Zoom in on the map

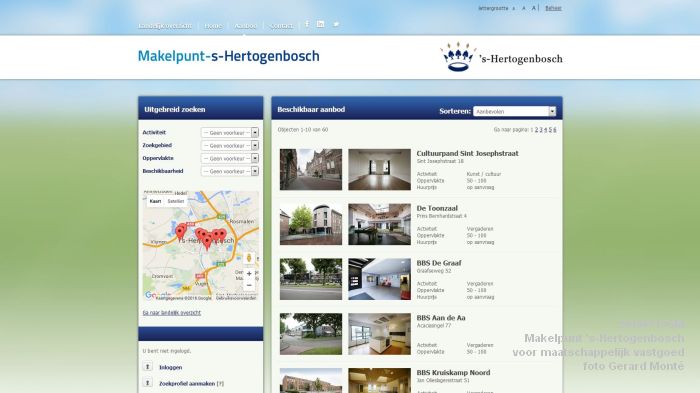[249, 274]
